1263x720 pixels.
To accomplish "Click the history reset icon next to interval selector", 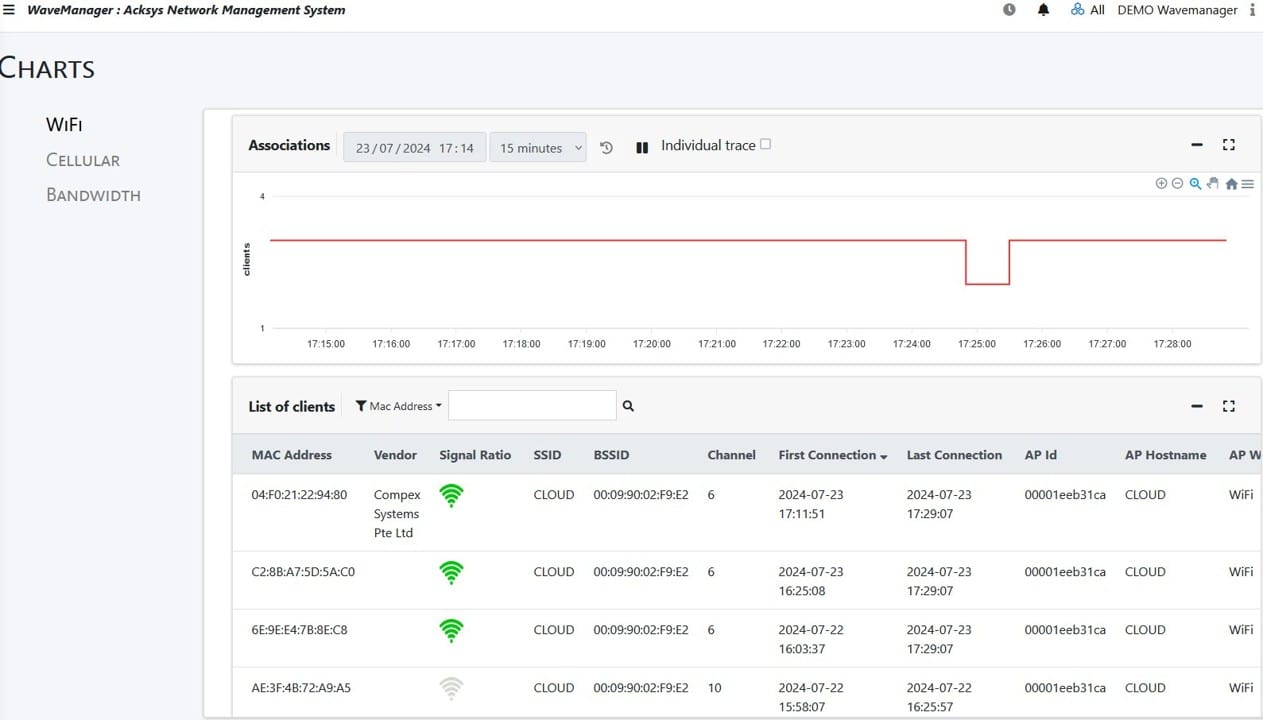I will click(606, 146).
